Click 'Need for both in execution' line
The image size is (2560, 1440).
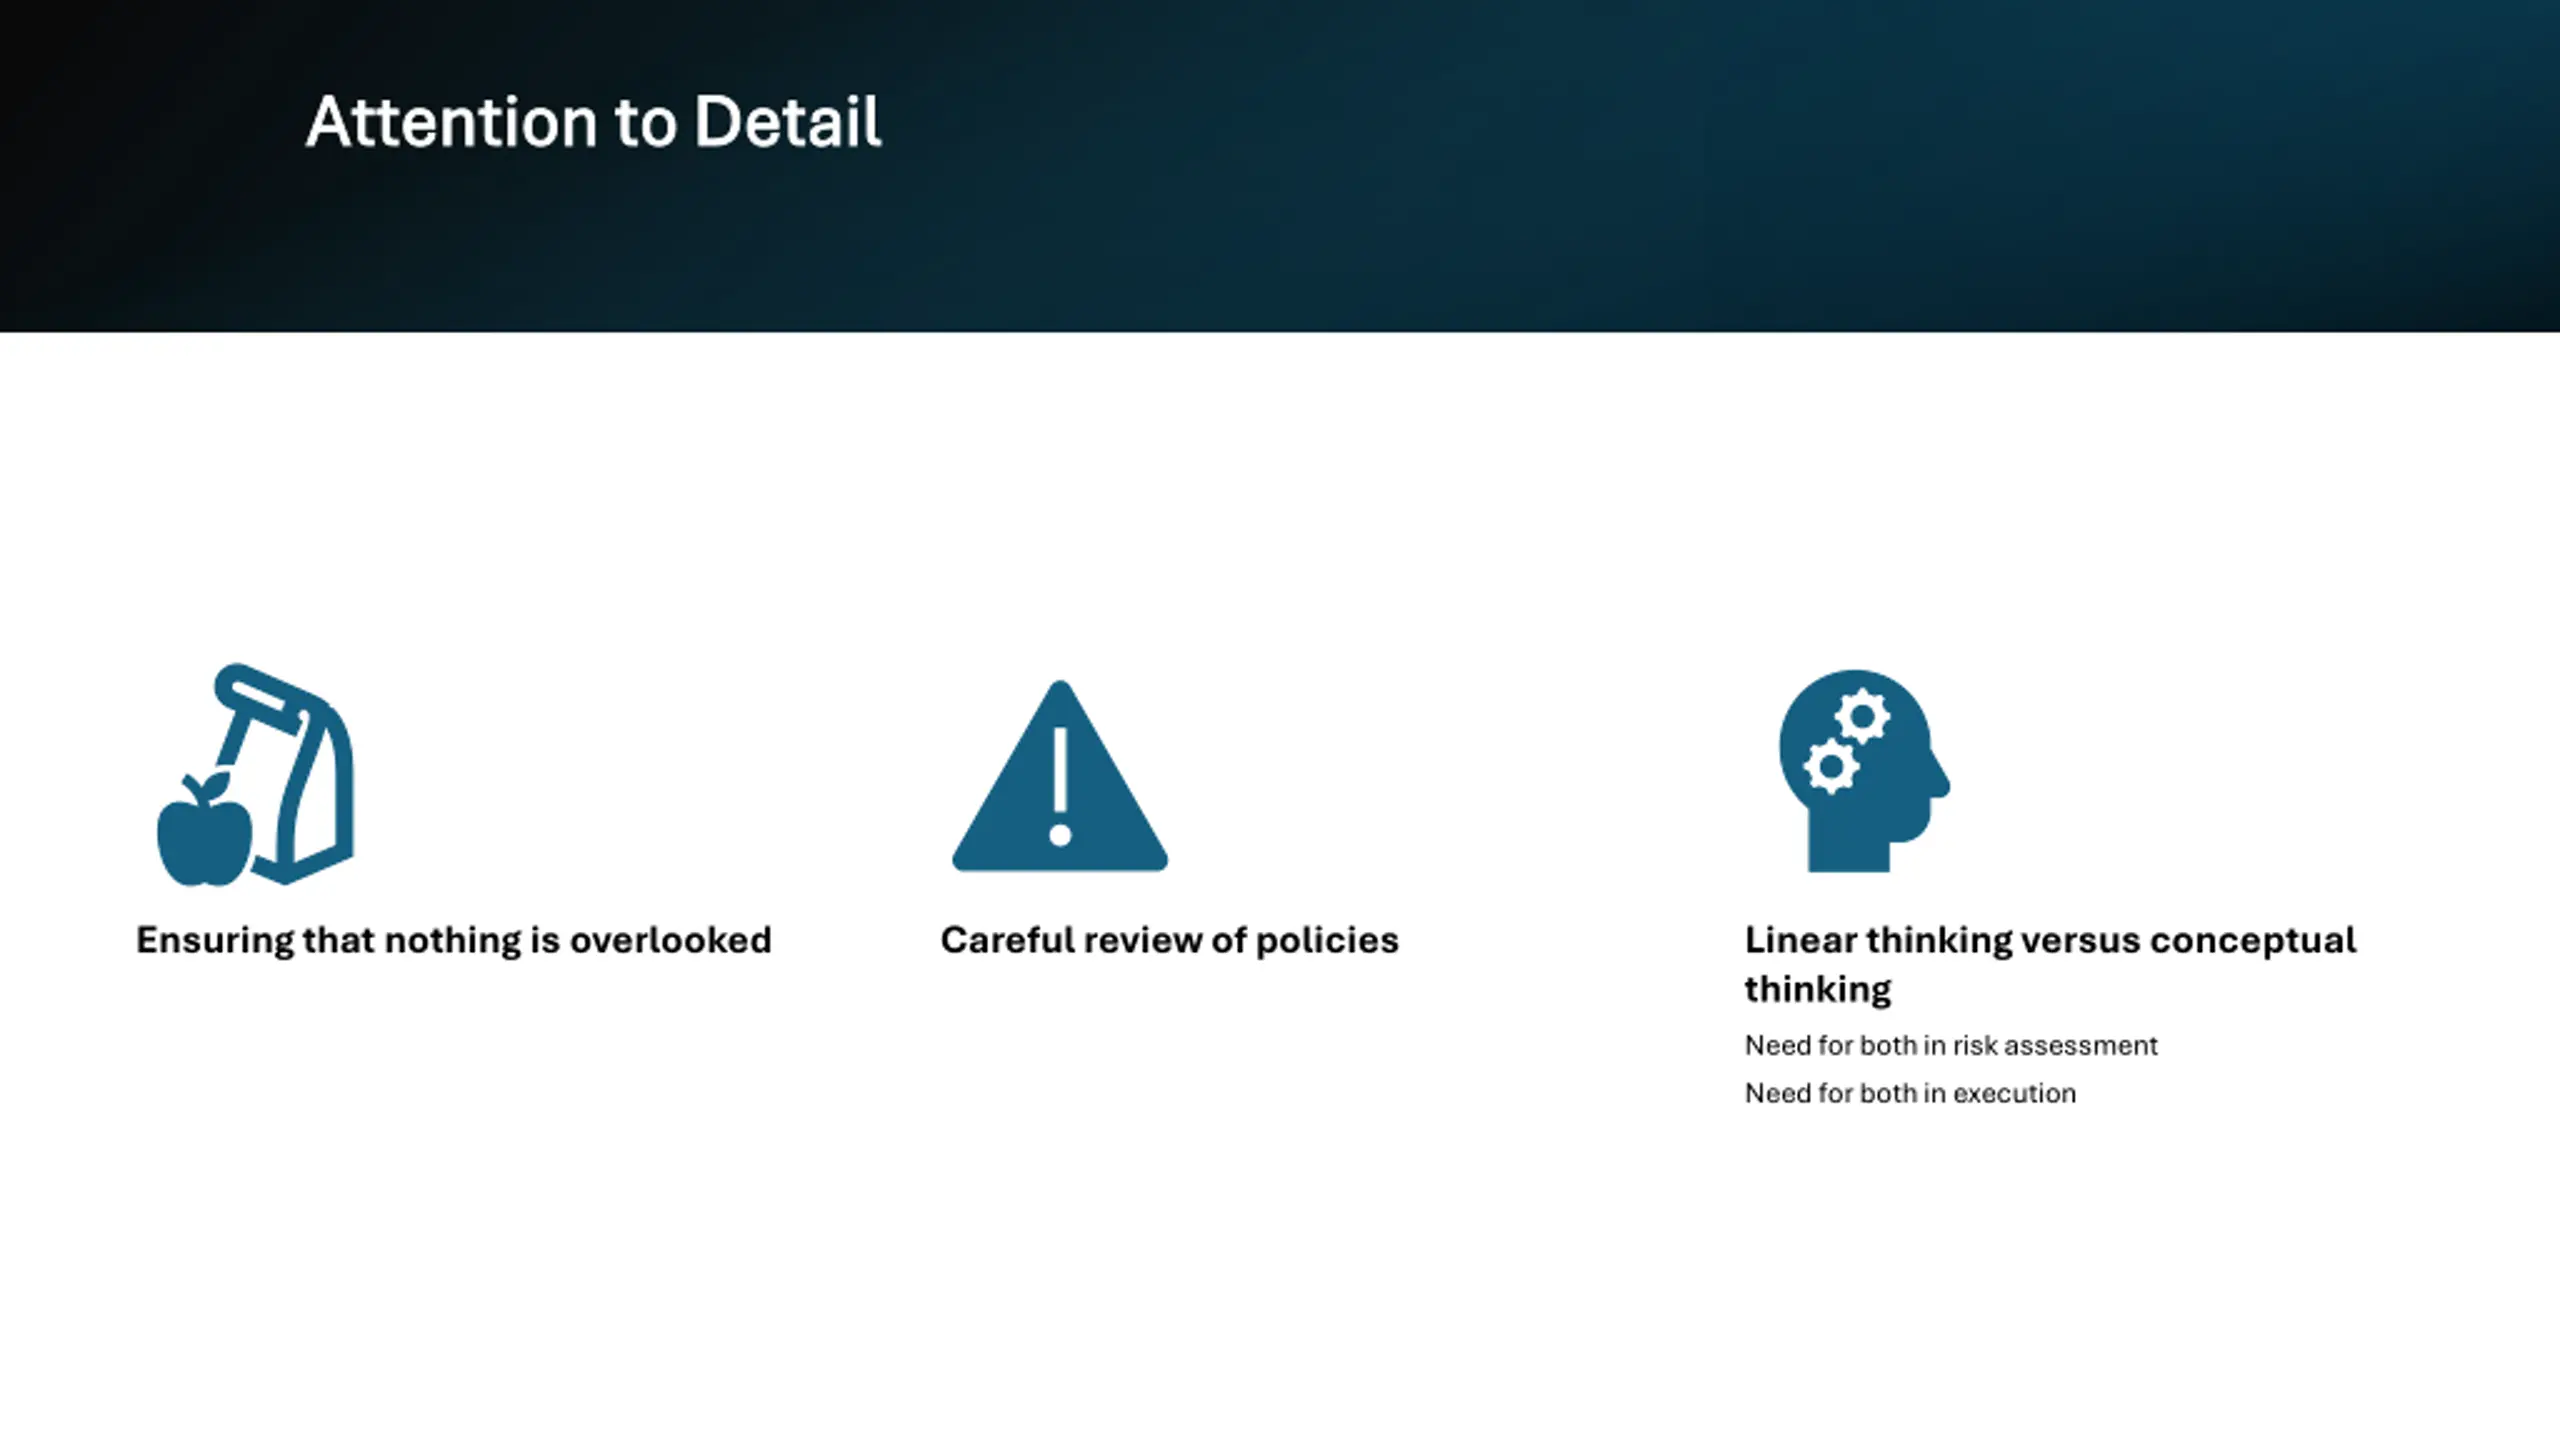pos(1910,1093)
